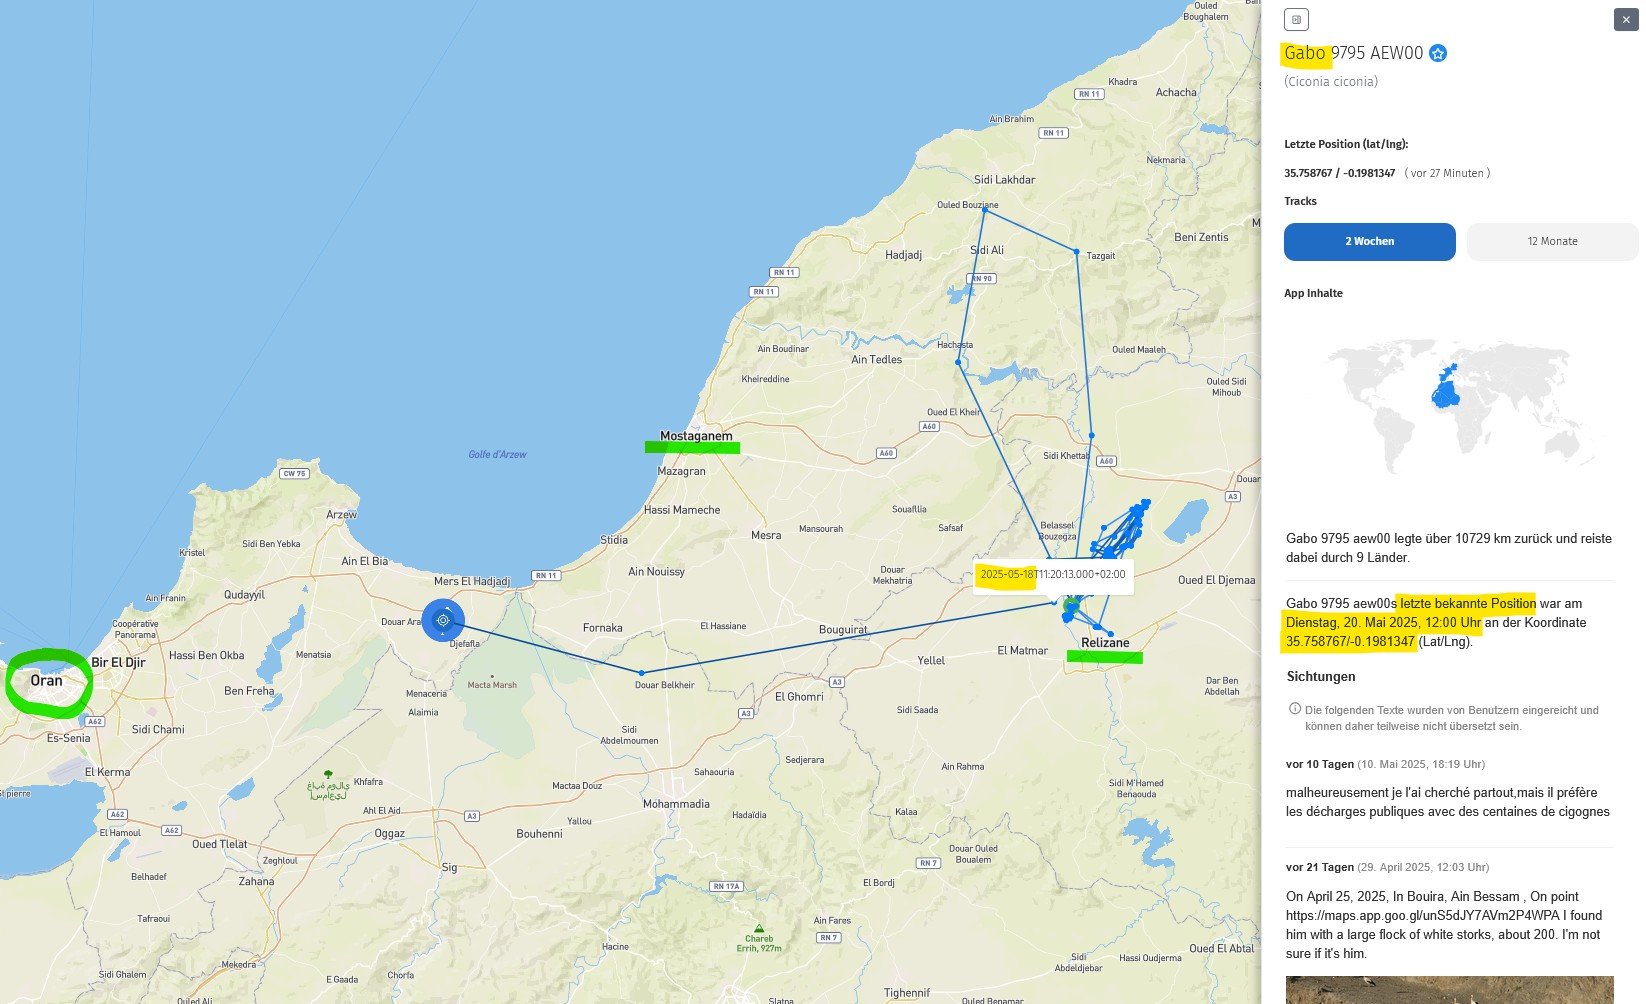Click the 2025-05-18 timestamp tooltip
1646x1004 pixels.
(x=1052, y=575)
